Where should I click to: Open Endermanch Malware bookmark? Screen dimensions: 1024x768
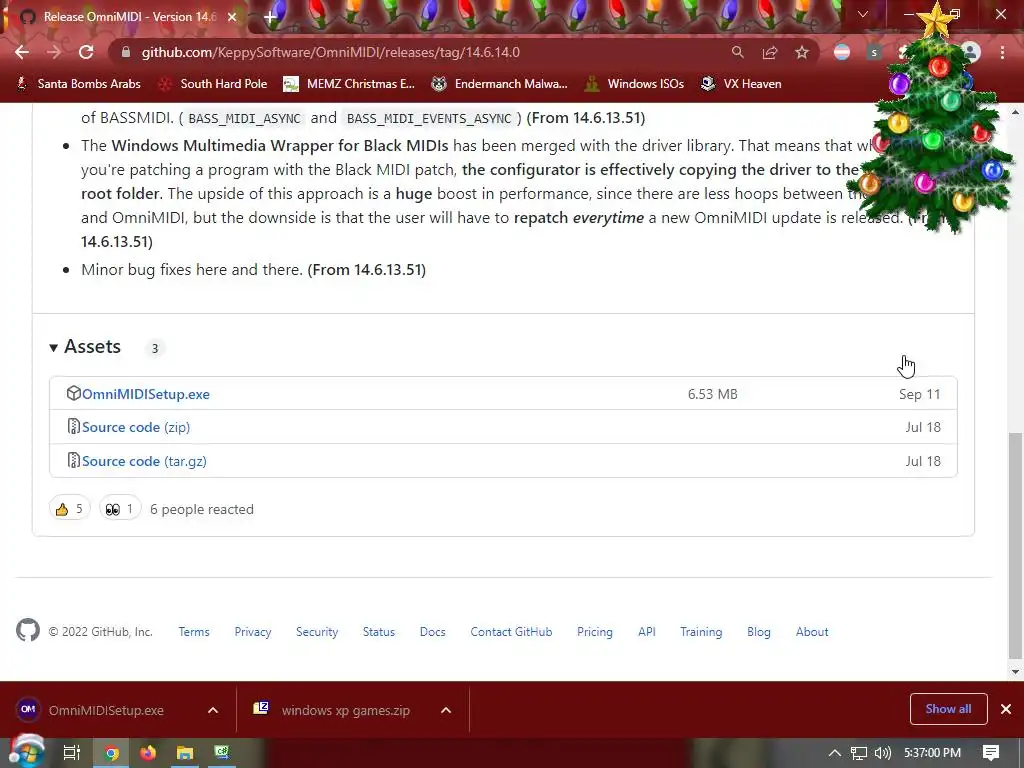(x=500, y=84)
